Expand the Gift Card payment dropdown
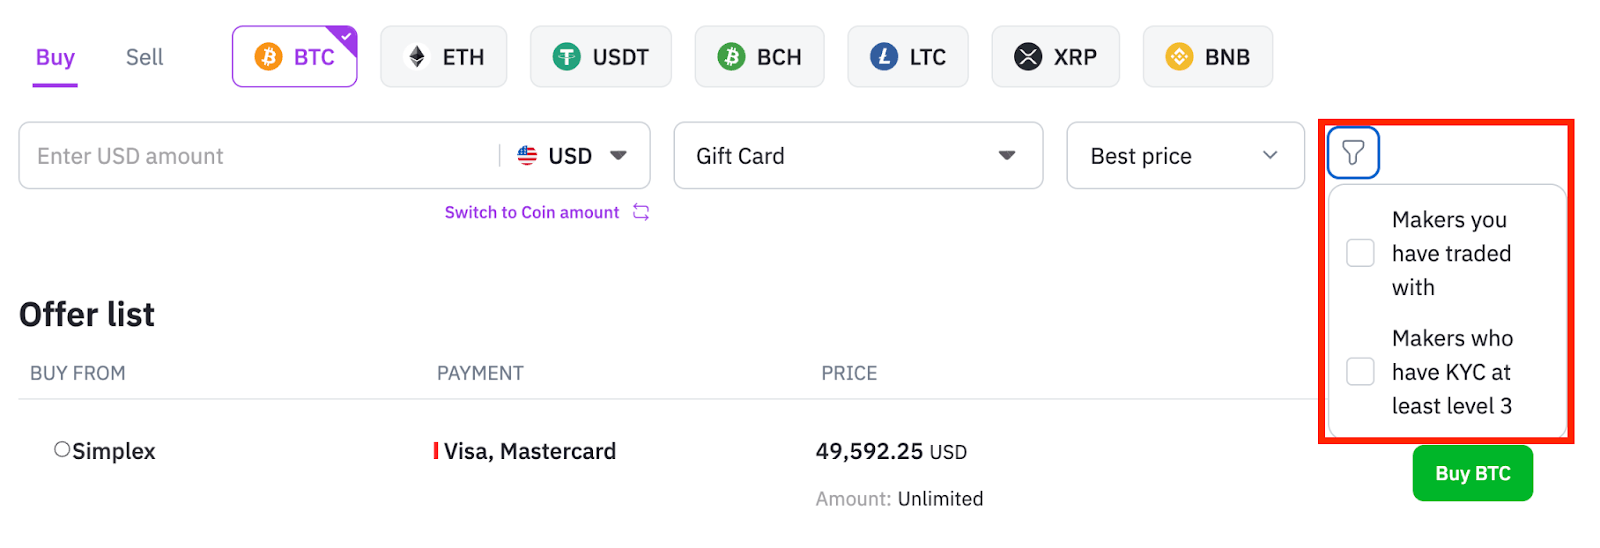The height and width of the screenshot is (548, 1600). 858,155
